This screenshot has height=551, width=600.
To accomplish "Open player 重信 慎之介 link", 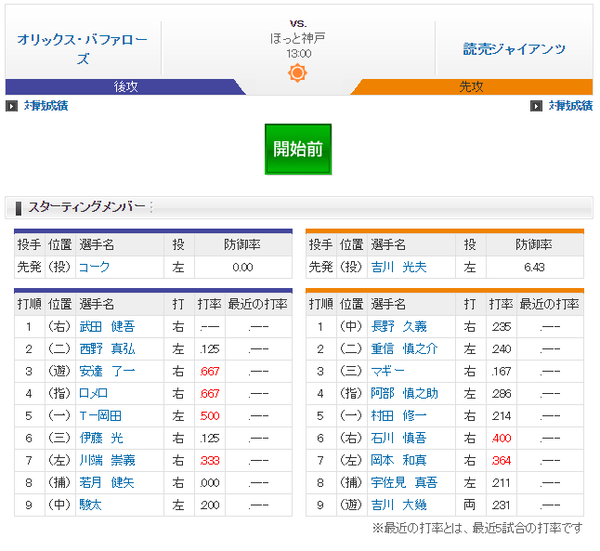I will tap(404, 349).
